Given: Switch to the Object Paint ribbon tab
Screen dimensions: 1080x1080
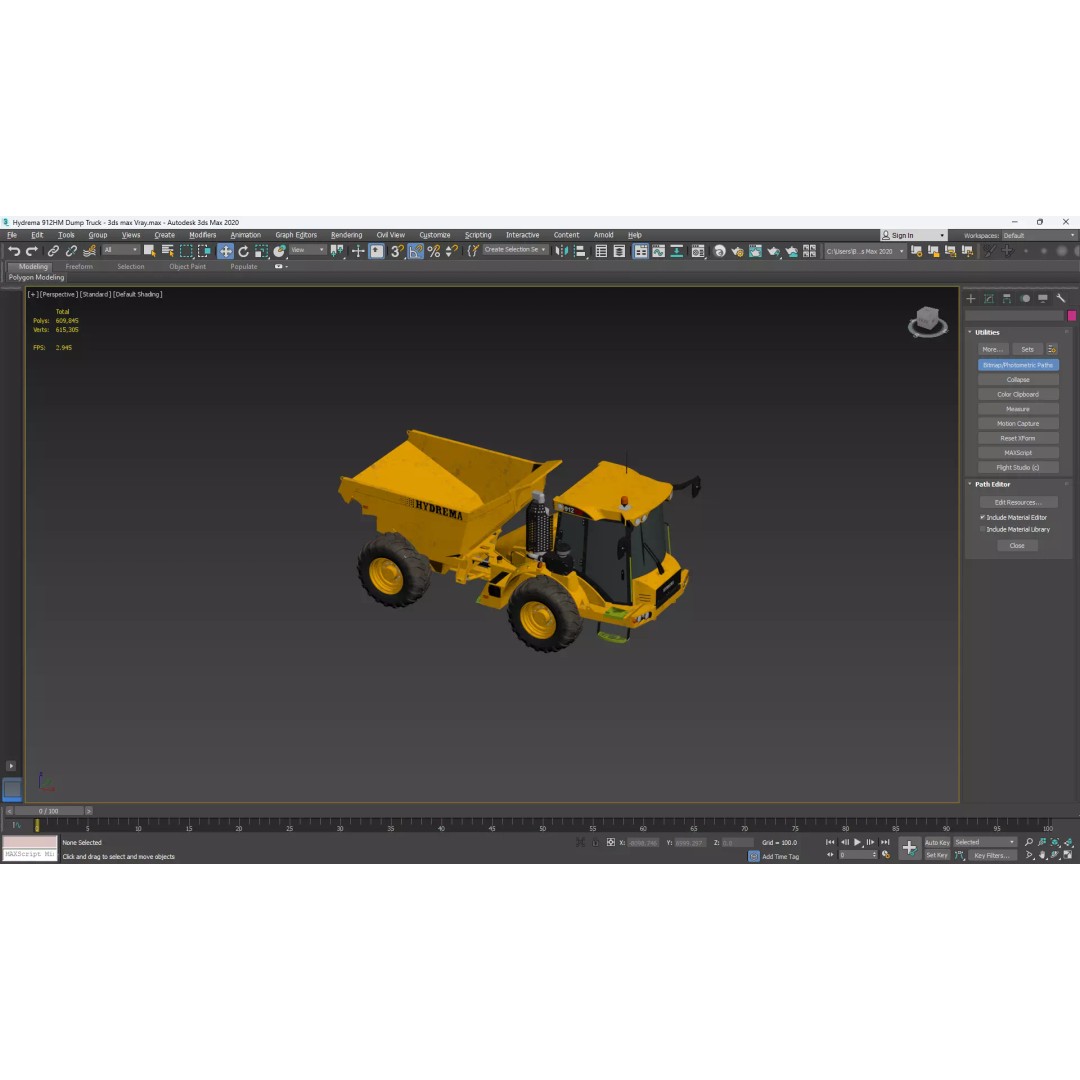Looking at the screenshot, I should pyautogui.click(x=187, y=267).
